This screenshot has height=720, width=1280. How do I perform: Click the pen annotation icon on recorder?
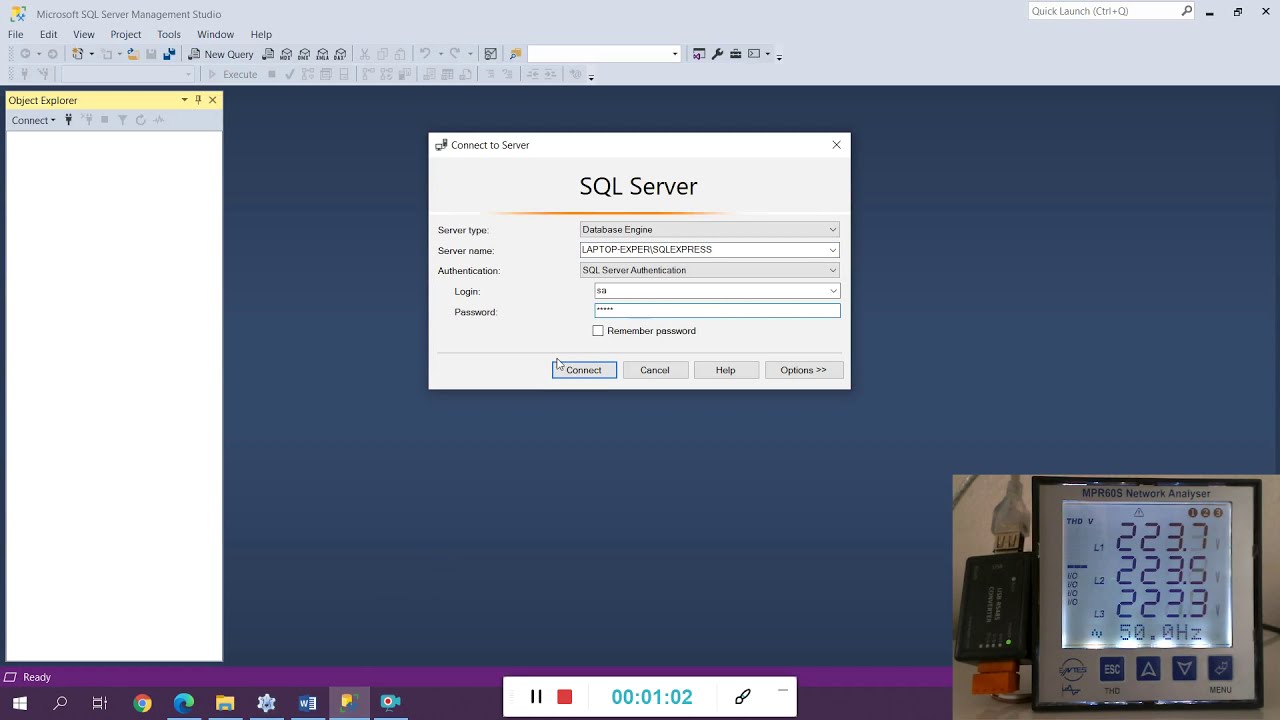pos(742,697)
